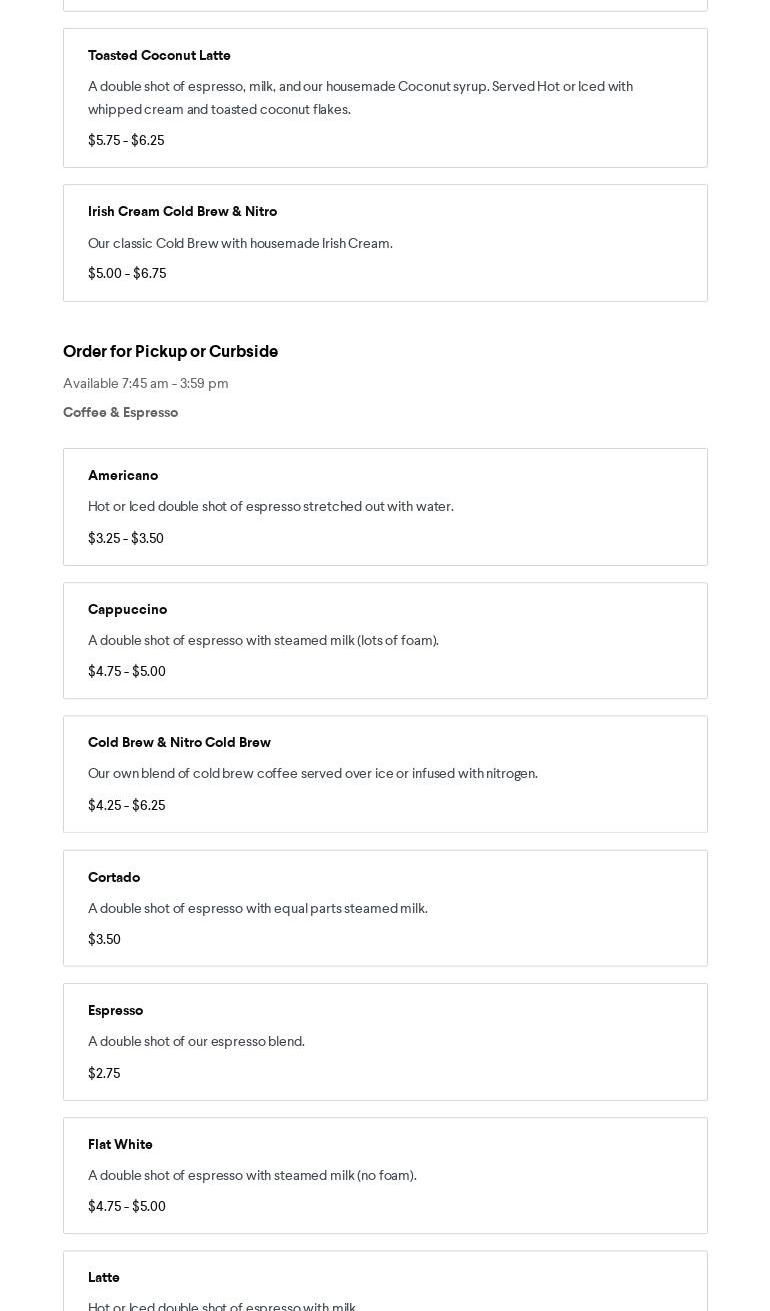Pick the Flat White item title
The width and height of the screenshot is (770, 1311).
click(x=120, y=1144)
